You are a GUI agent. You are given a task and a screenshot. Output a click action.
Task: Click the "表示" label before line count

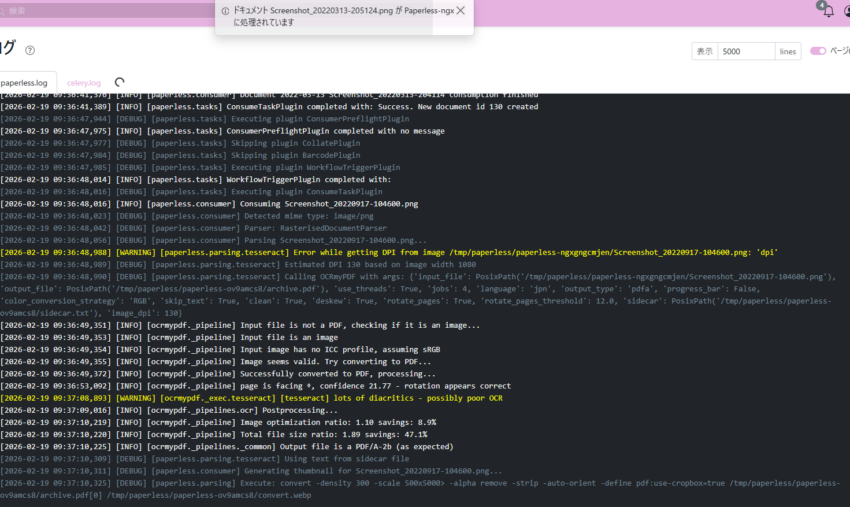click(704, 51)
